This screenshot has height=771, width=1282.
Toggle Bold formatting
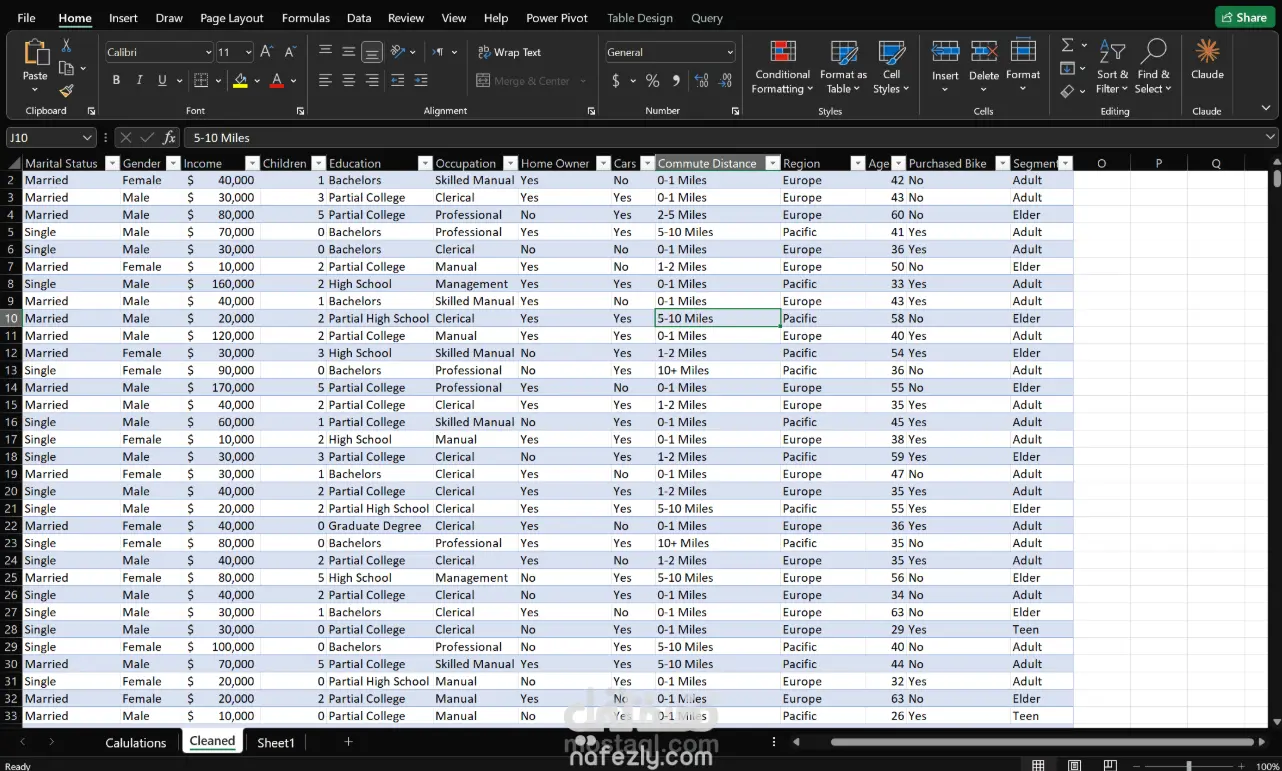click(x=116, y=80)
